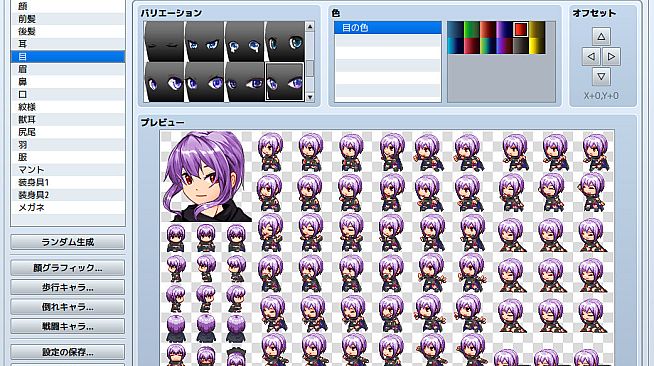Pick the steel blue eye color swatch
Image resolution: width=654 pixels, height=366 pixels.
455,29
